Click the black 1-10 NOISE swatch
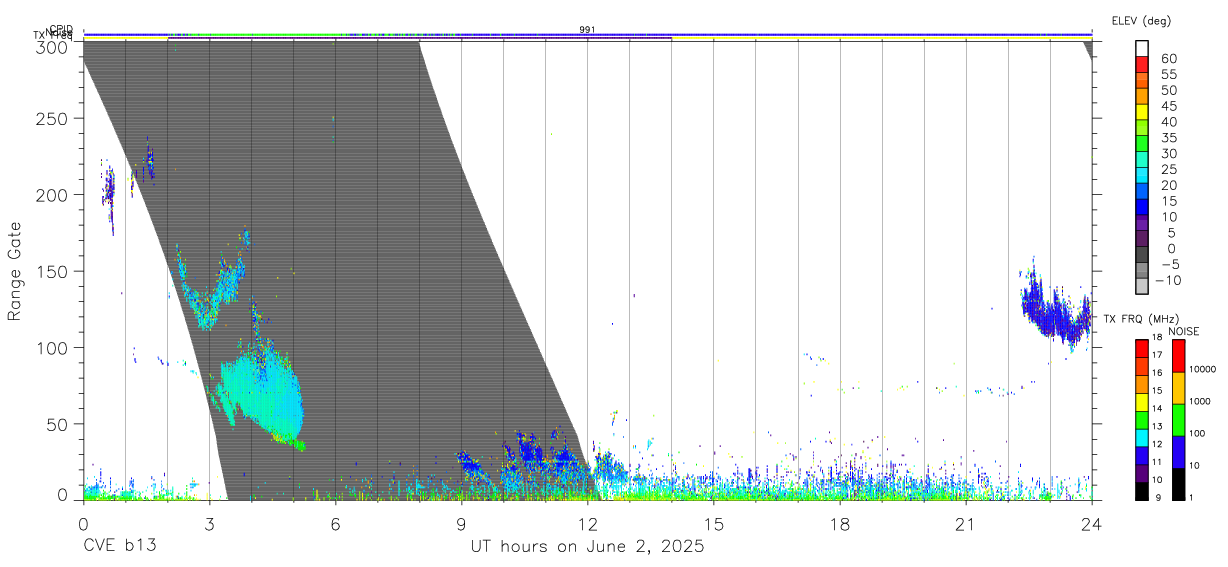 (1178, 484)
